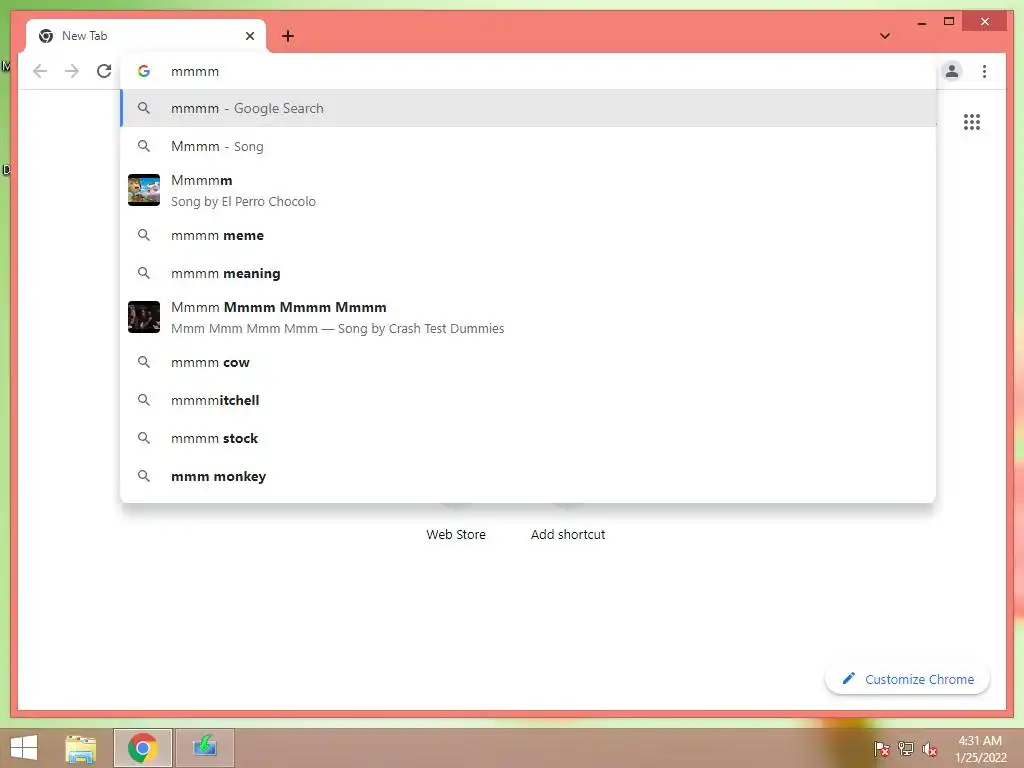Image resolution: width=1024 pixels, height=768 pixels.
Task: Reload the page with the refresh icon
Action: [104, 71]
